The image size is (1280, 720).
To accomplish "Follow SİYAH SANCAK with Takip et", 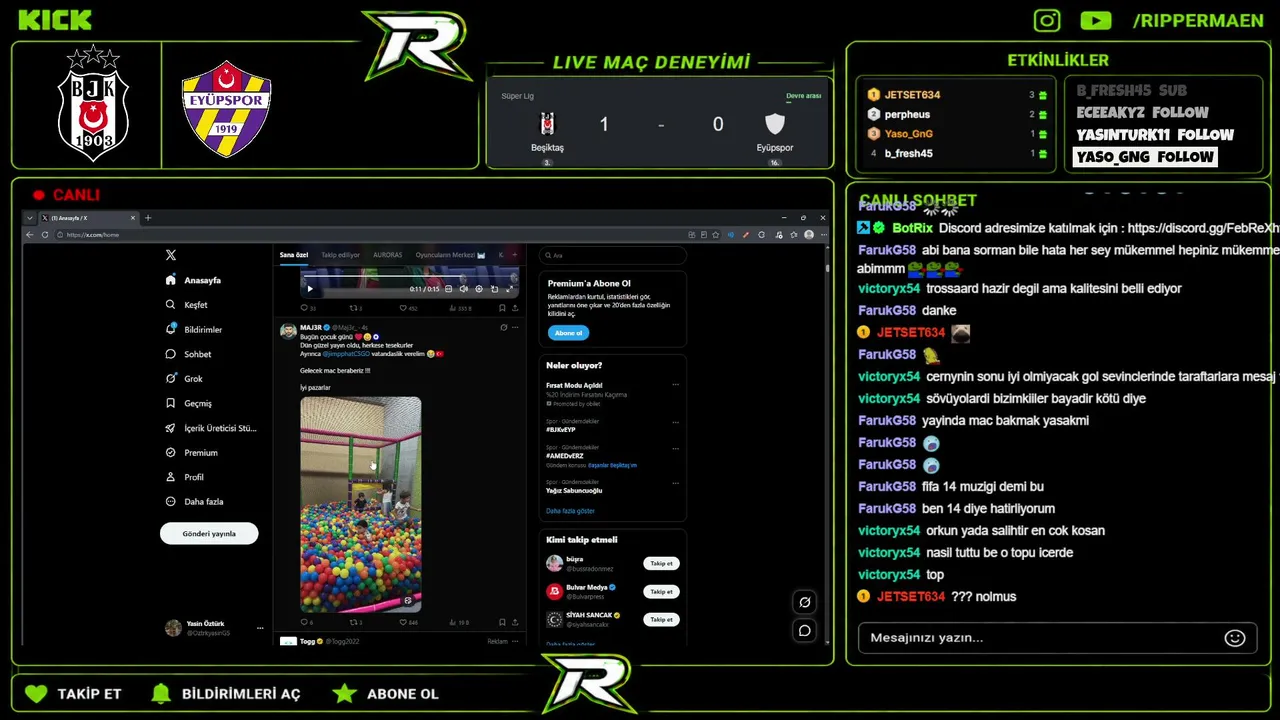I will (661, 619).
